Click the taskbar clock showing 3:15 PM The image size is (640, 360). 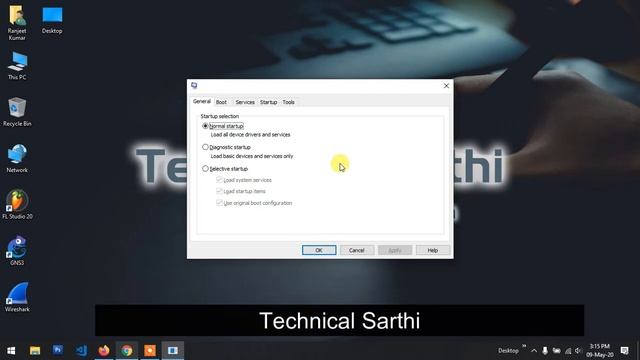[600, 351]
